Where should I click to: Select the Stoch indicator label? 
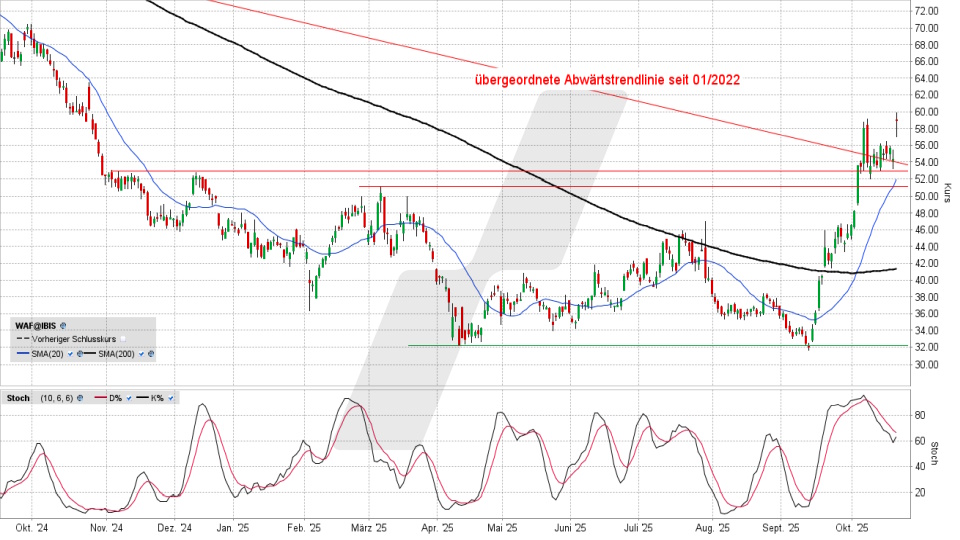tap(18, 398)
